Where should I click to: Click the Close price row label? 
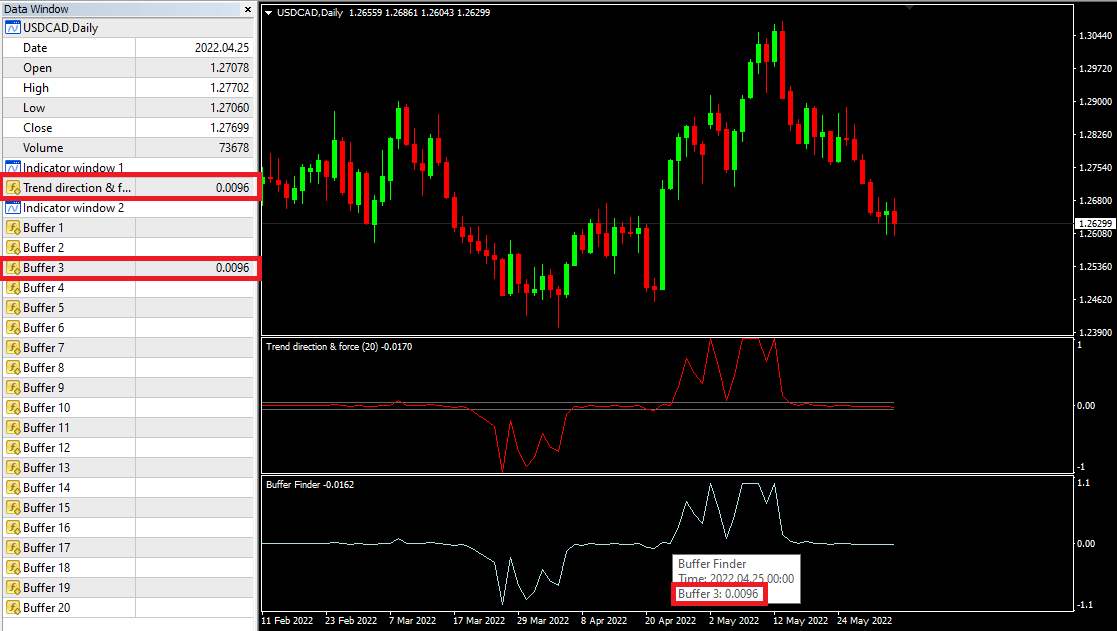pyautogui.click(x=38, y=128)
